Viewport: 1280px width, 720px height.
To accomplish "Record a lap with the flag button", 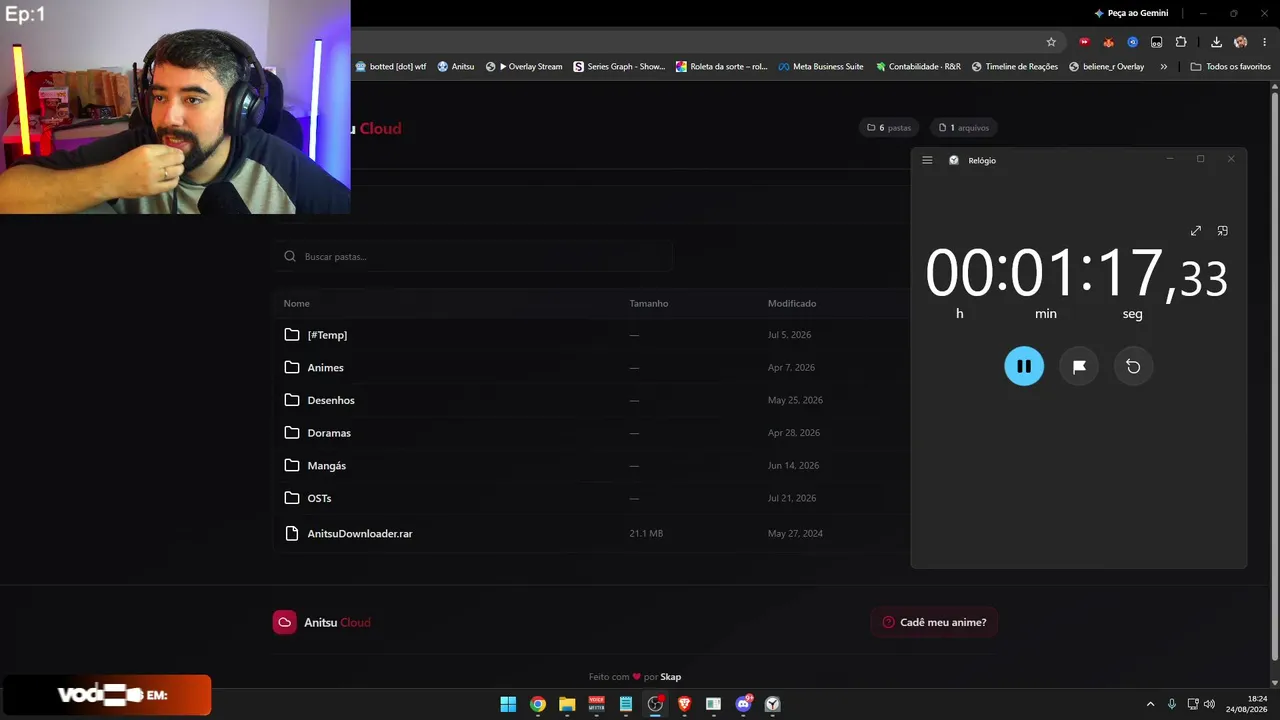I will 1079,366.
